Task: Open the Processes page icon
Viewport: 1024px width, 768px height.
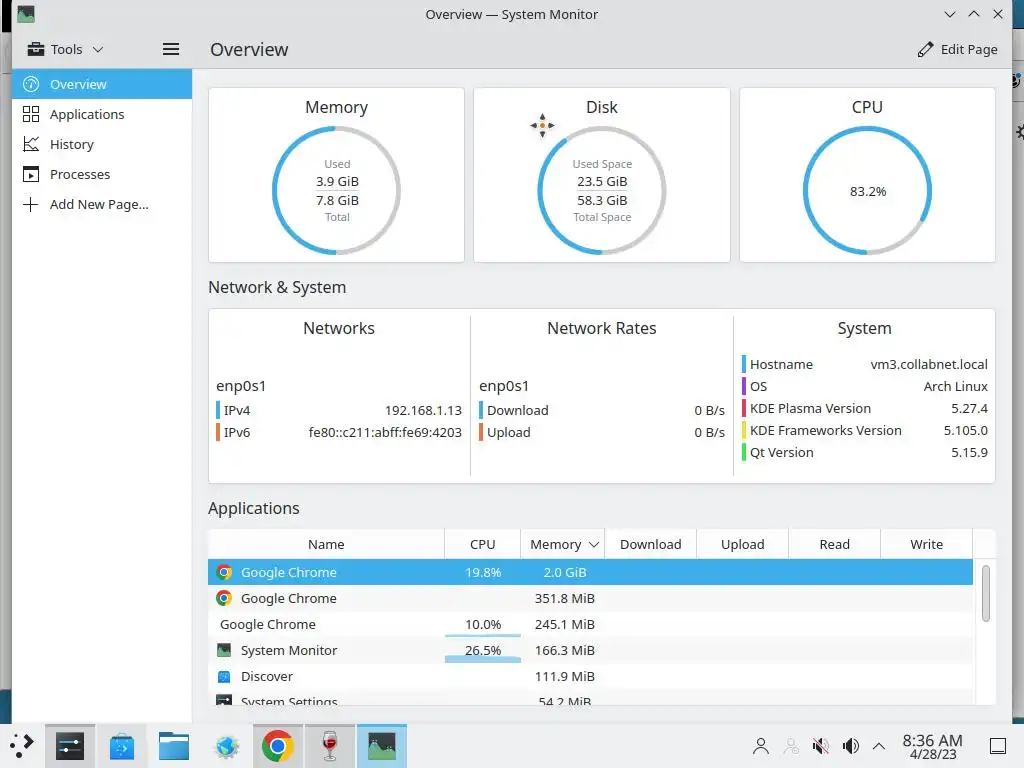Action: (31, 174)
